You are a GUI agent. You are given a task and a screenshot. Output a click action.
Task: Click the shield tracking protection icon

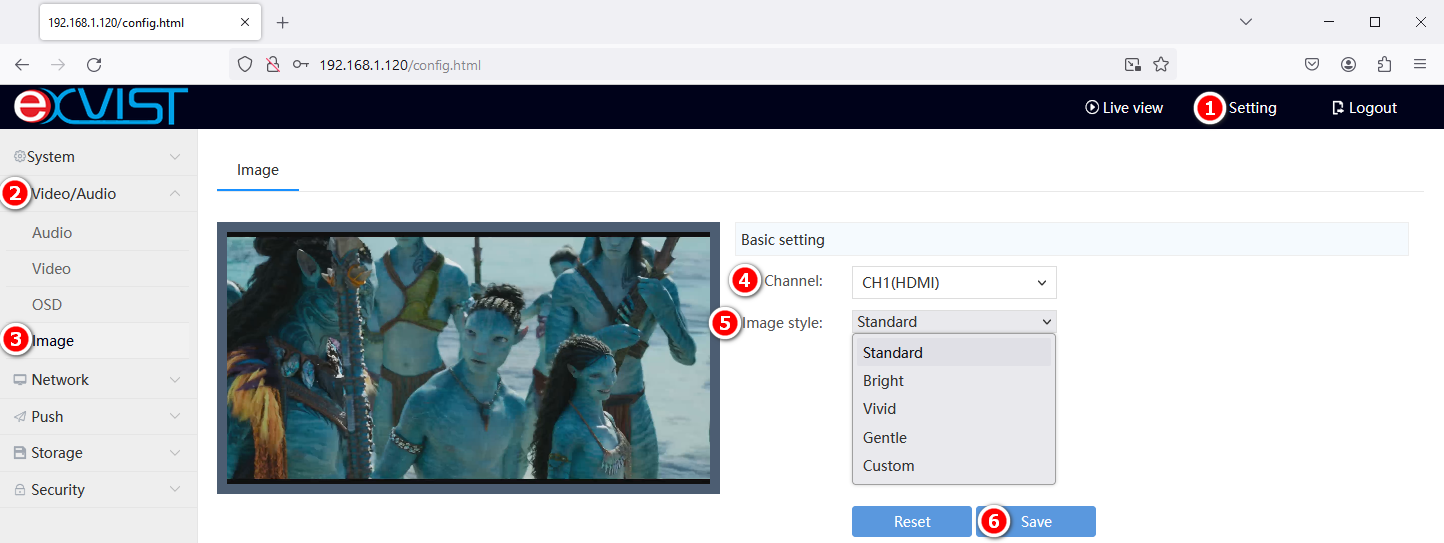pos(245,65)
